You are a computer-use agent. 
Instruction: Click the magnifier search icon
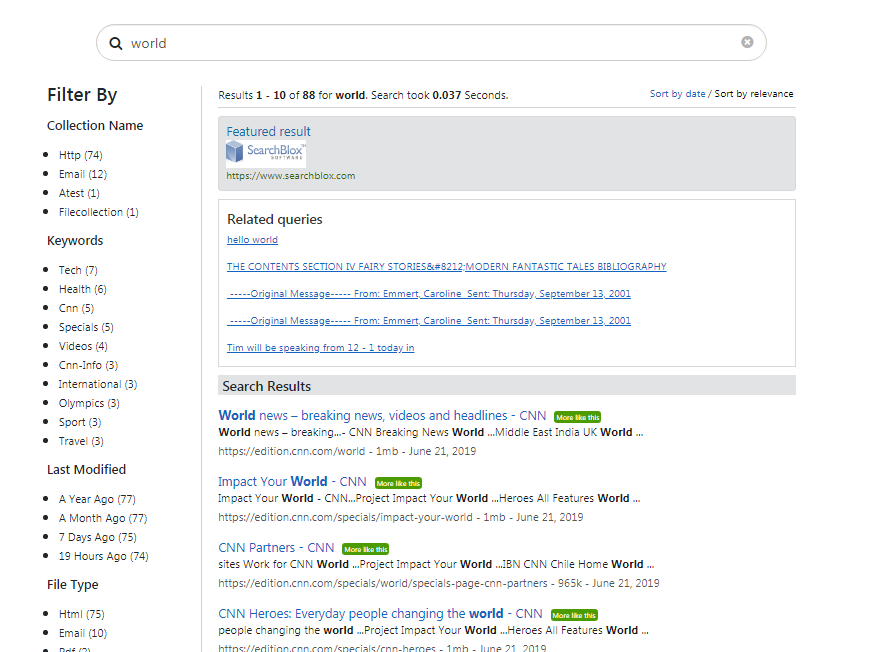point(115,43)
